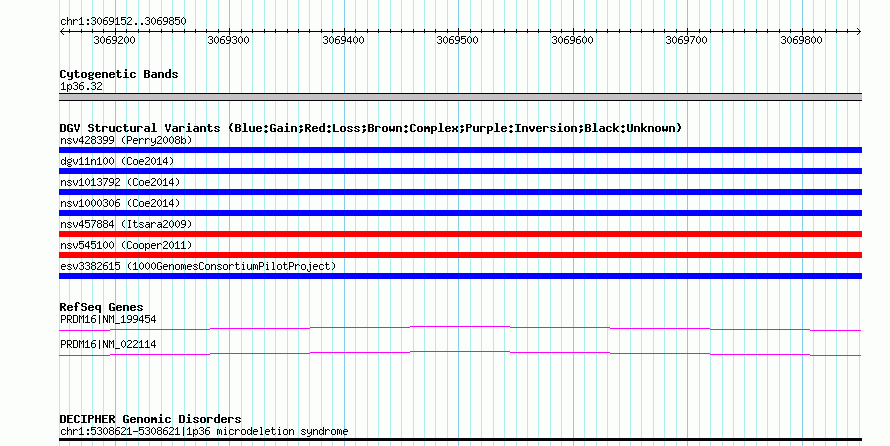890x446 pixels.
Task: Click the 1p36.32 cytogenetic band bar
Action: (x=460, y=97)
